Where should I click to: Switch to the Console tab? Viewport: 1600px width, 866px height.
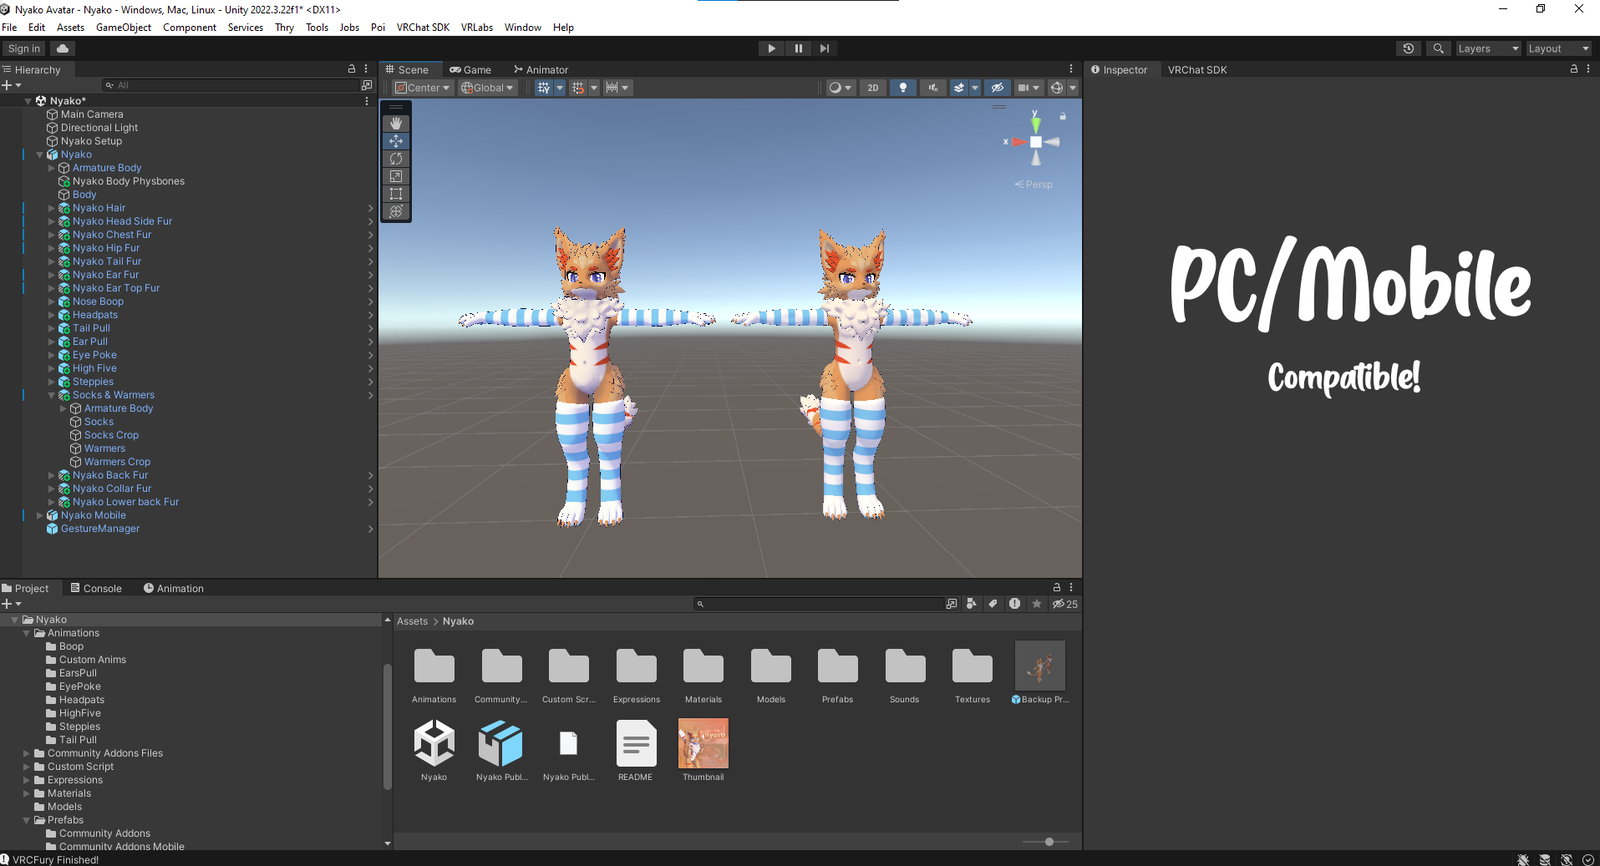point(96,588)
